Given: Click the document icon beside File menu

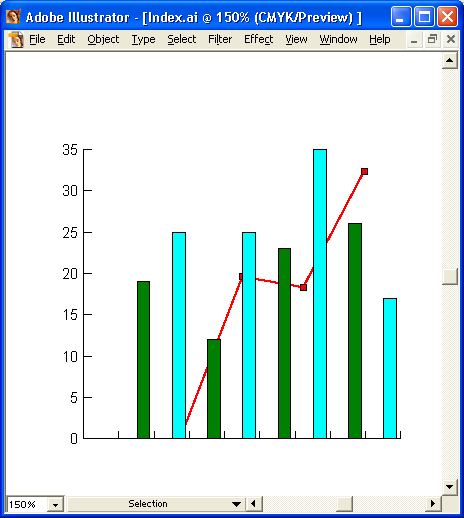Looking at the screenshot, I should [x=16, y=40].
